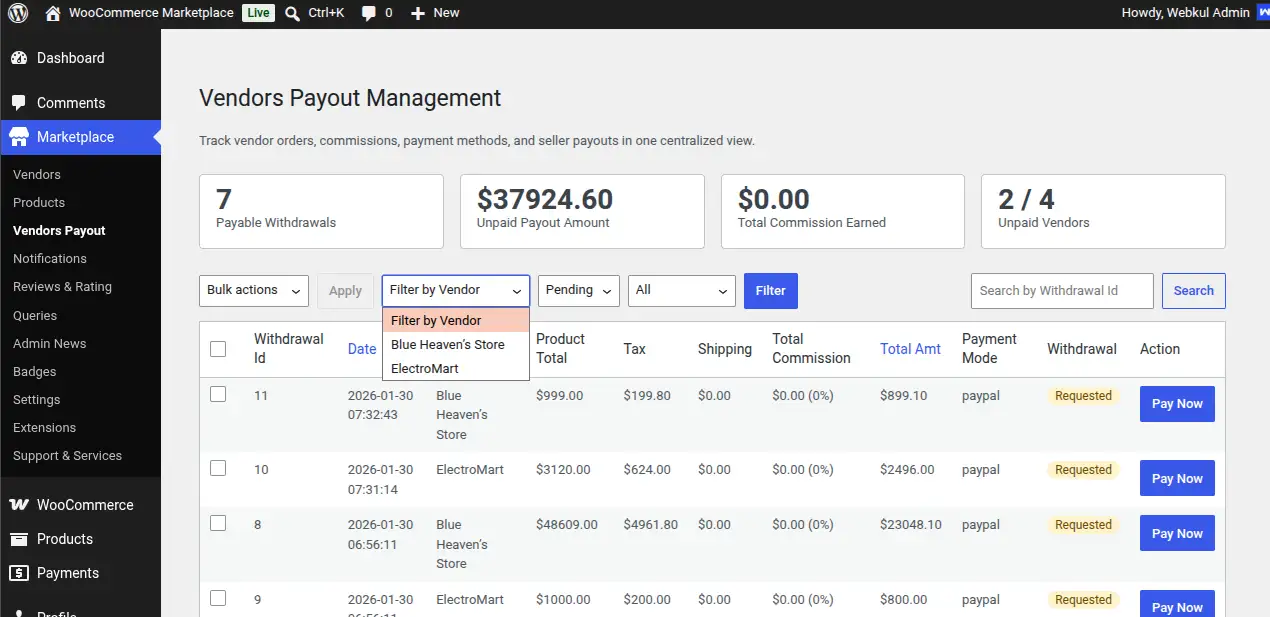Click the Ctrl+K shortcut label

[326, 13]
